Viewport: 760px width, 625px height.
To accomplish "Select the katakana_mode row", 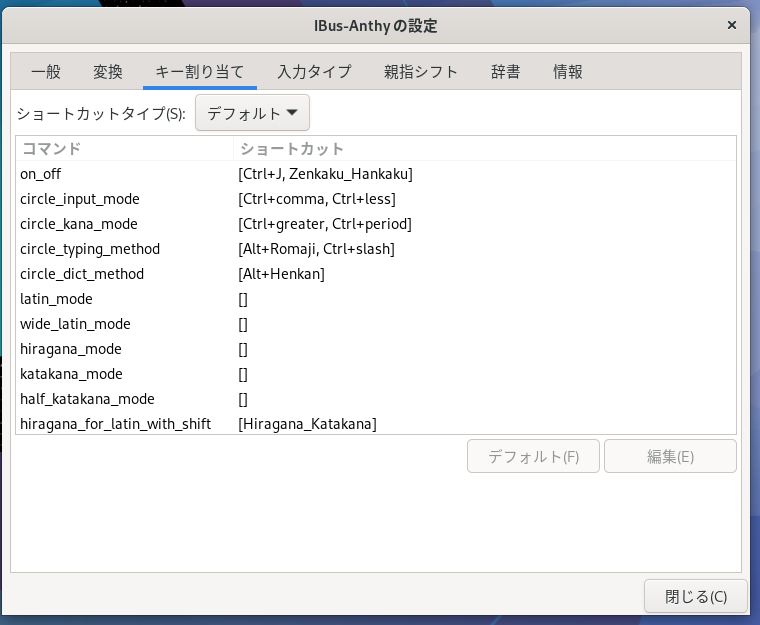I will pos(376,374).
